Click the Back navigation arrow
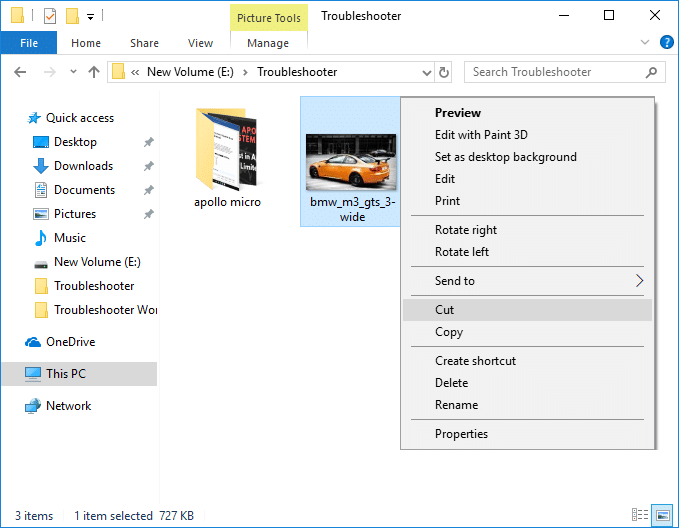This screenshot has width=679, height=528. (20, 72)
